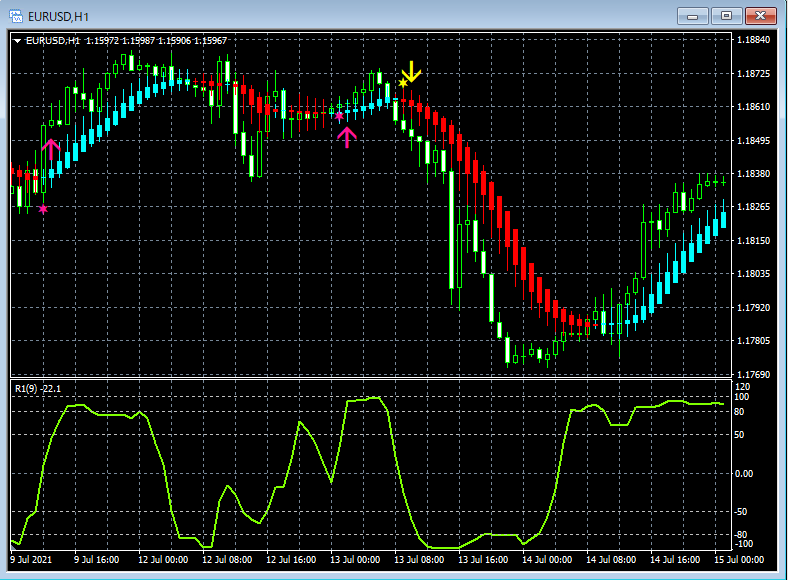789x580 pixels.
Task: Click the OHLC text 1.15972 1.15987 1.15906 1.15967
Action: click(x=156, y=41)
